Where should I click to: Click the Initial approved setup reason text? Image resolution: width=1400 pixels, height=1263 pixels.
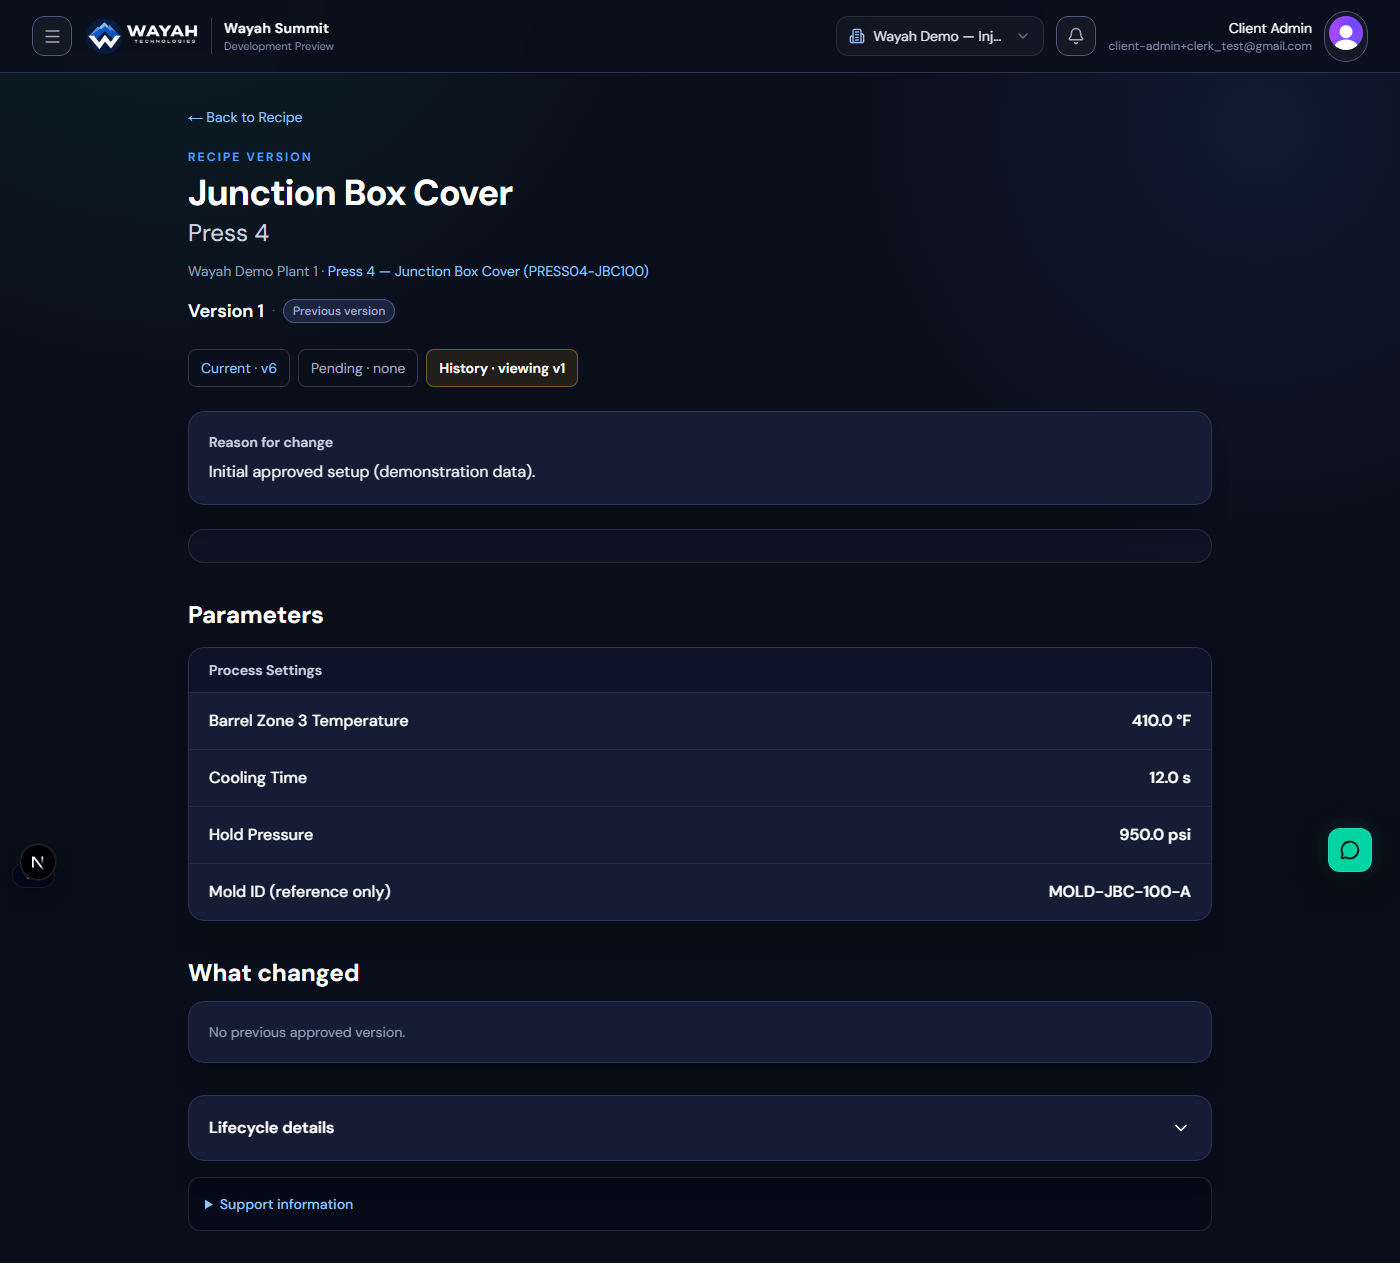(372, 472)
